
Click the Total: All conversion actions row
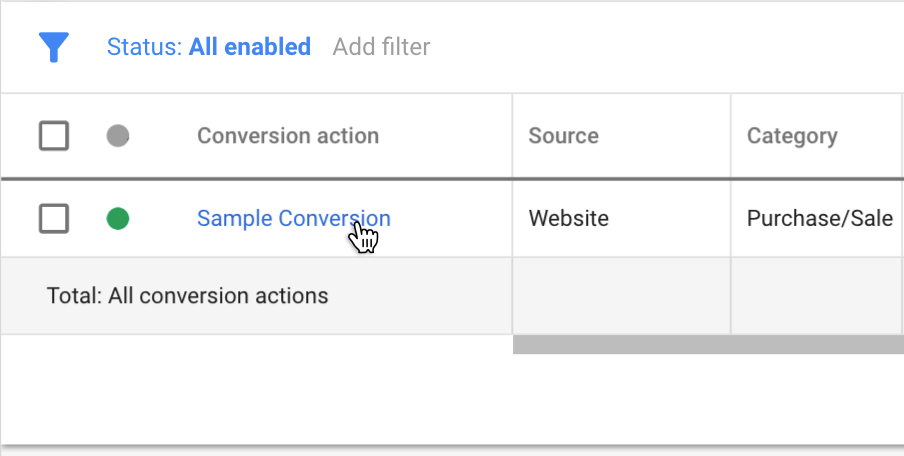187,296
